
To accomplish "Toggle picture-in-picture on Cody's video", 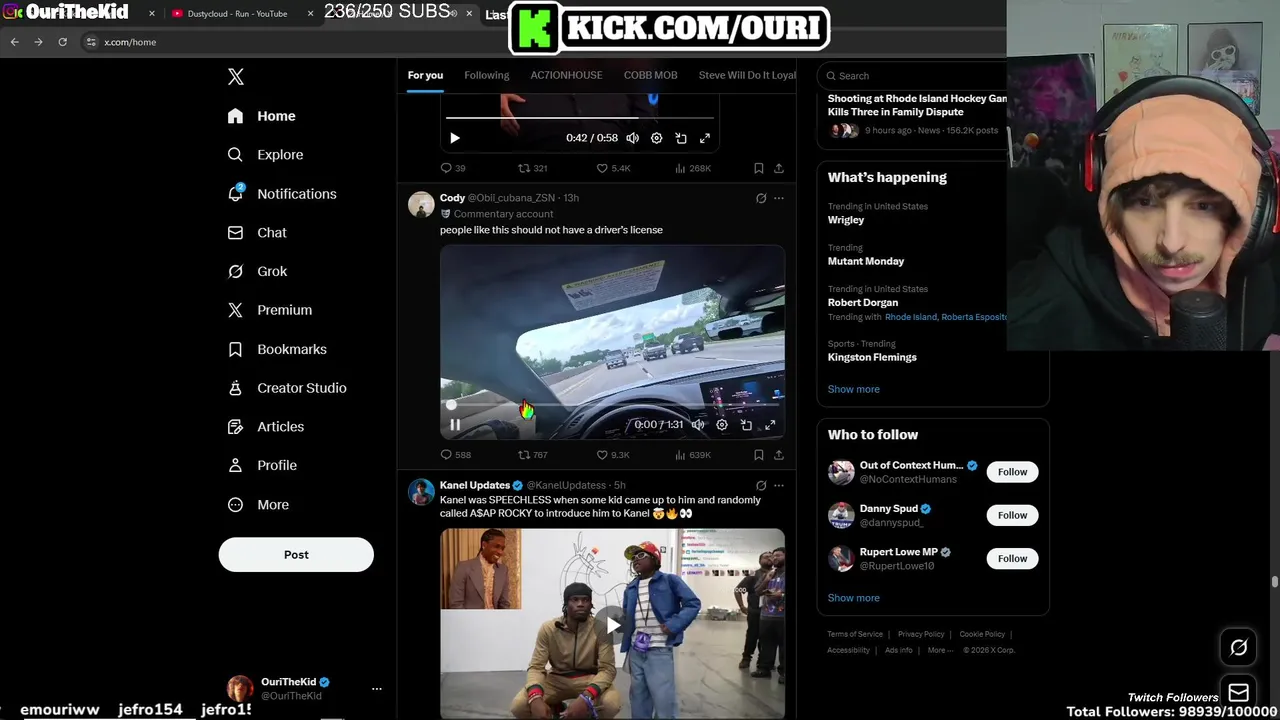I will 746,425.
